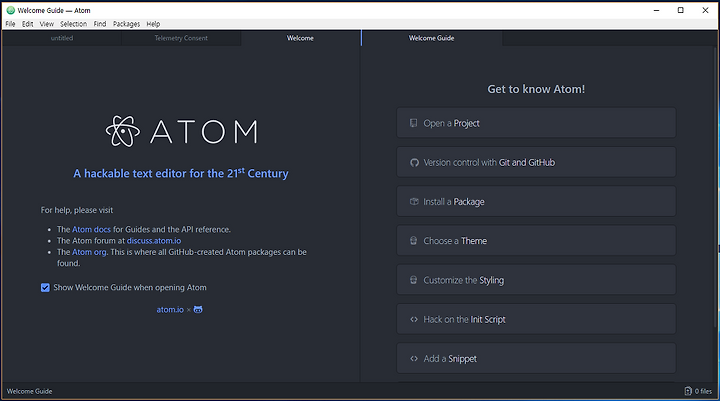Viewport: 720px width, 401px height.
Task: Open the View menu
Action: tap(46, 24)
